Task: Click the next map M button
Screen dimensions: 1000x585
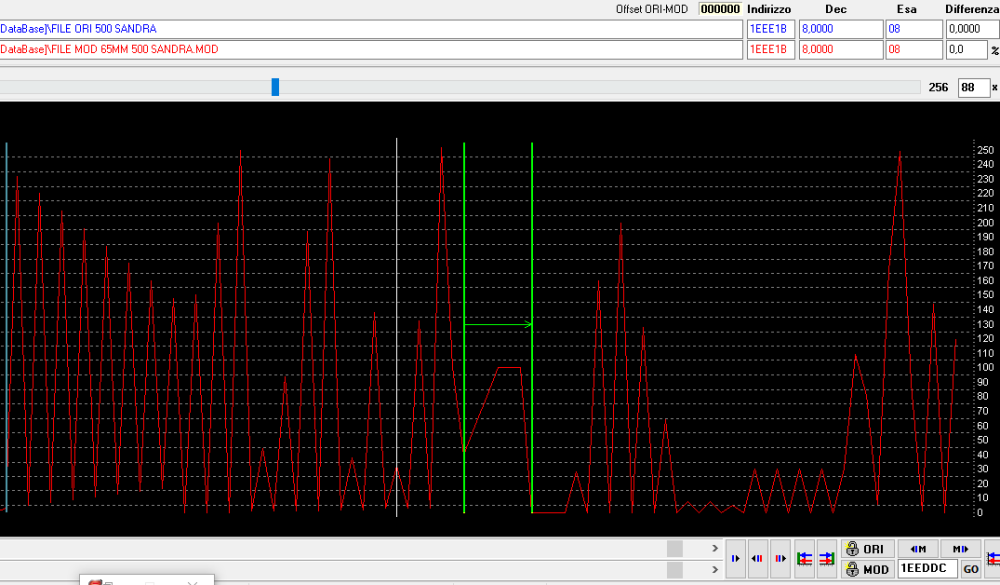Action: click(x=960, y=549)
